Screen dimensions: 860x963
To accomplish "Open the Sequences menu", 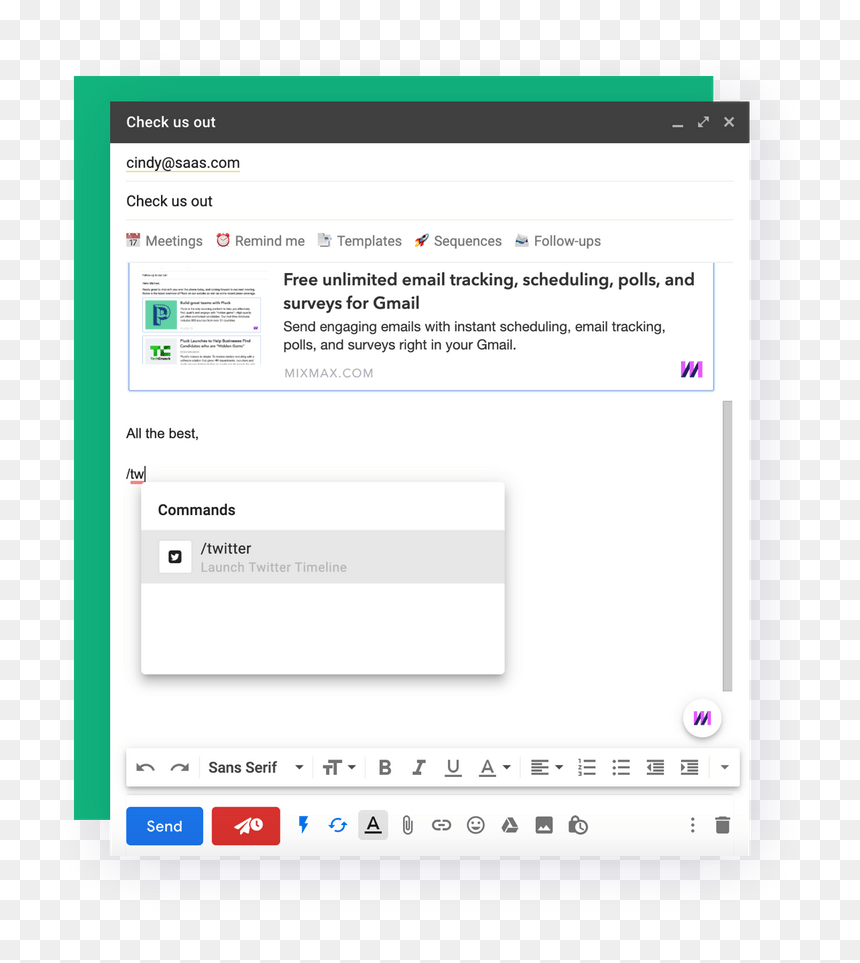I will point(458,241).
